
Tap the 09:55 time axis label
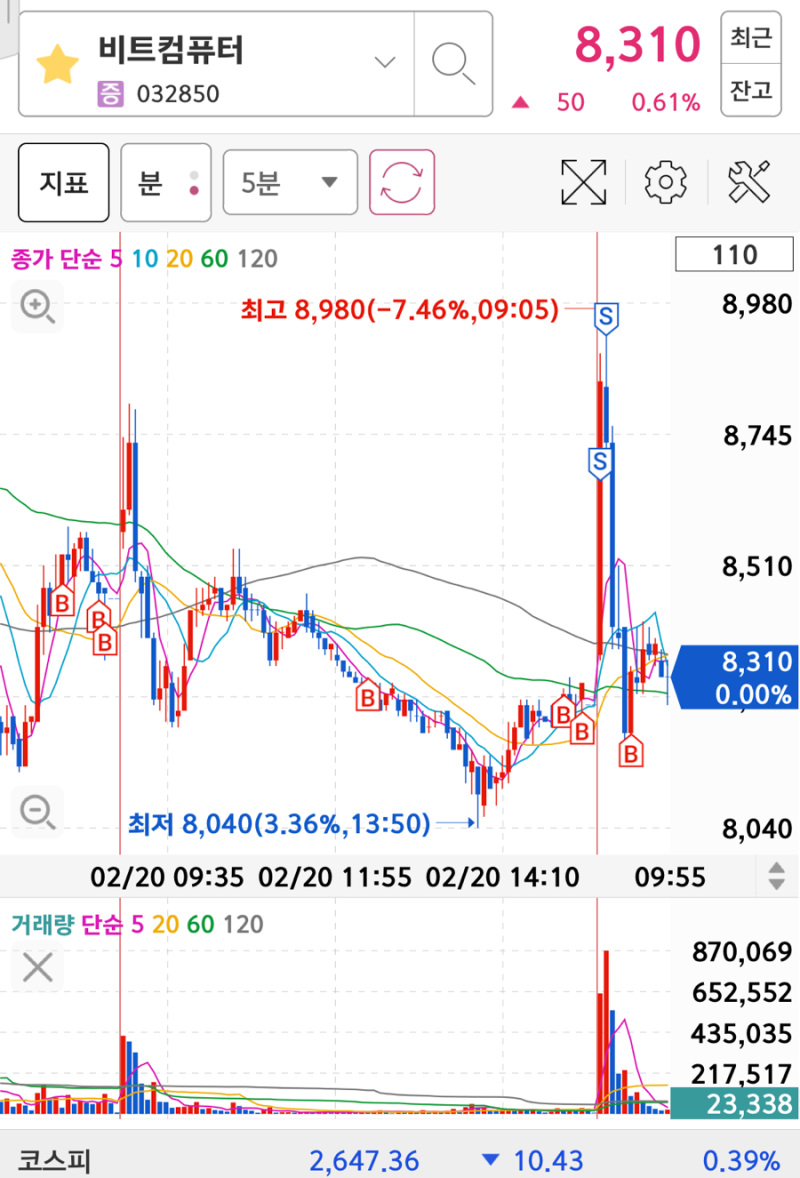pos(670,877)
